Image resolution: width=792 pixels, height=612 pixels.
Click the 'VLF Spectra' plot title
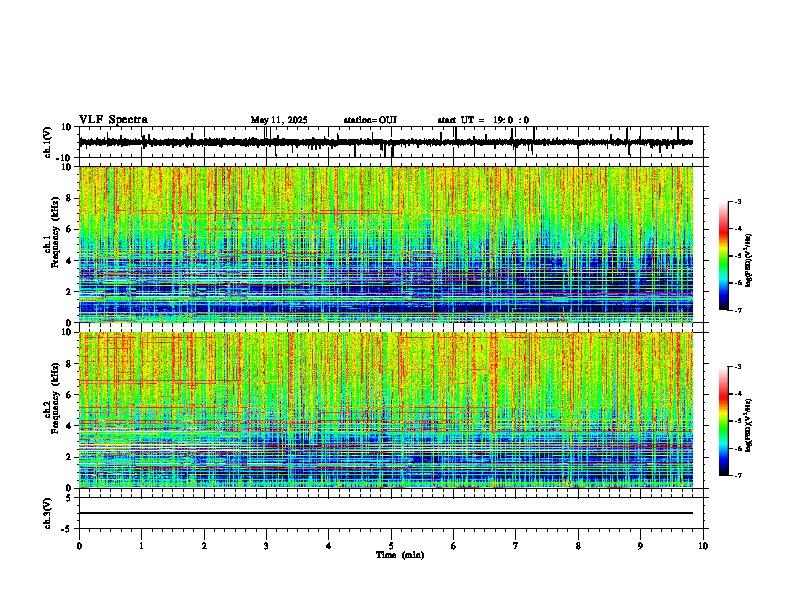(x=113, y=120)
